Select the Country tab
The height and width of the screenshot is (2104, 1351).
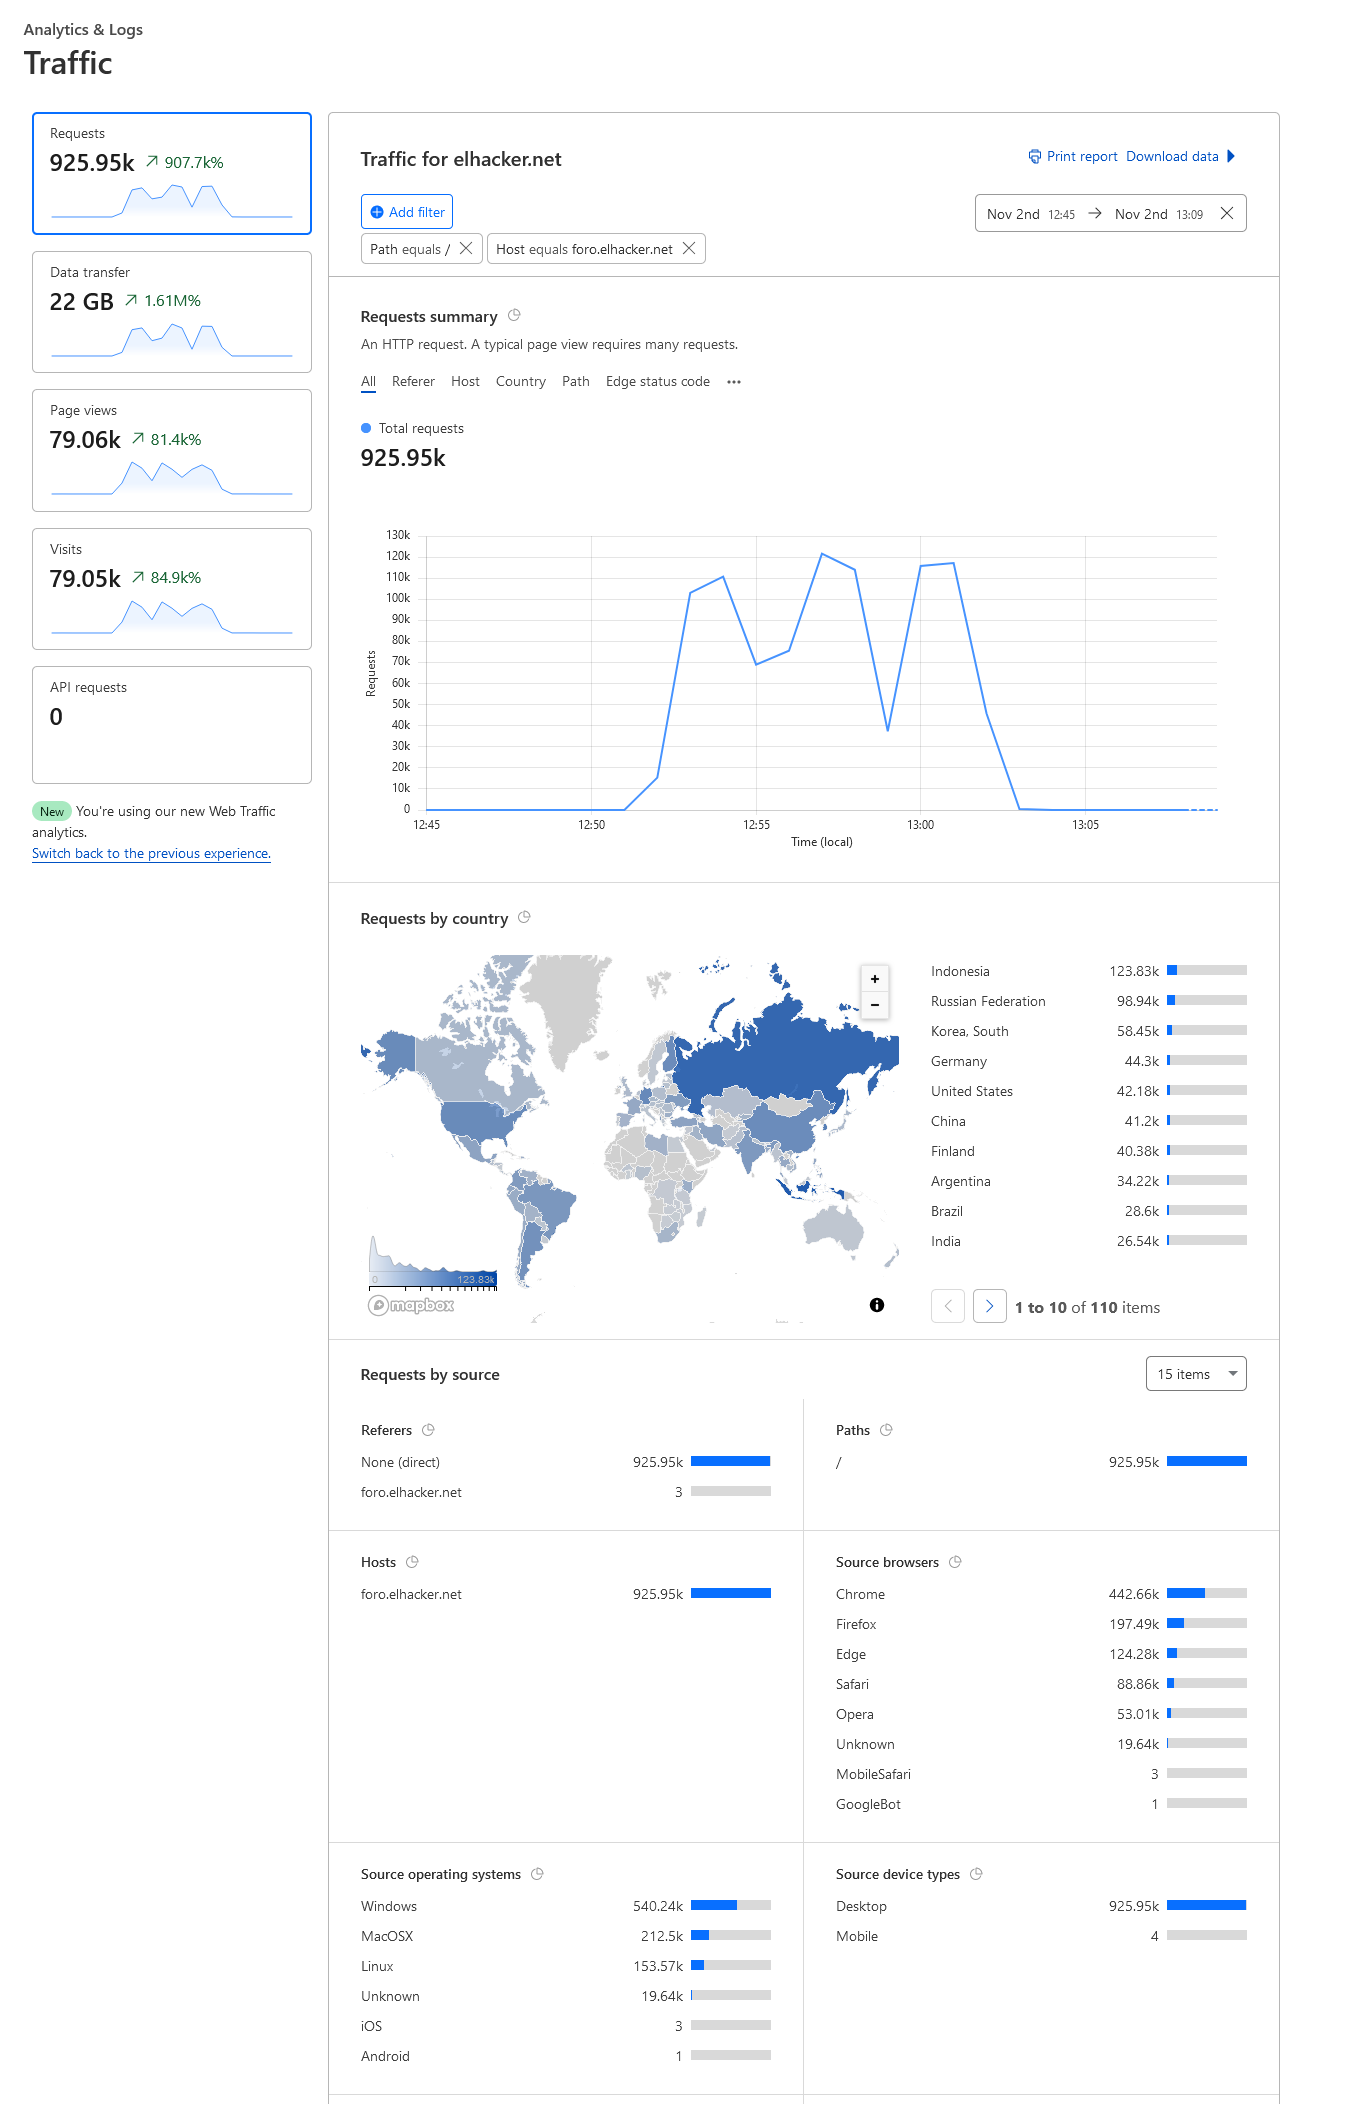(521, 382)
